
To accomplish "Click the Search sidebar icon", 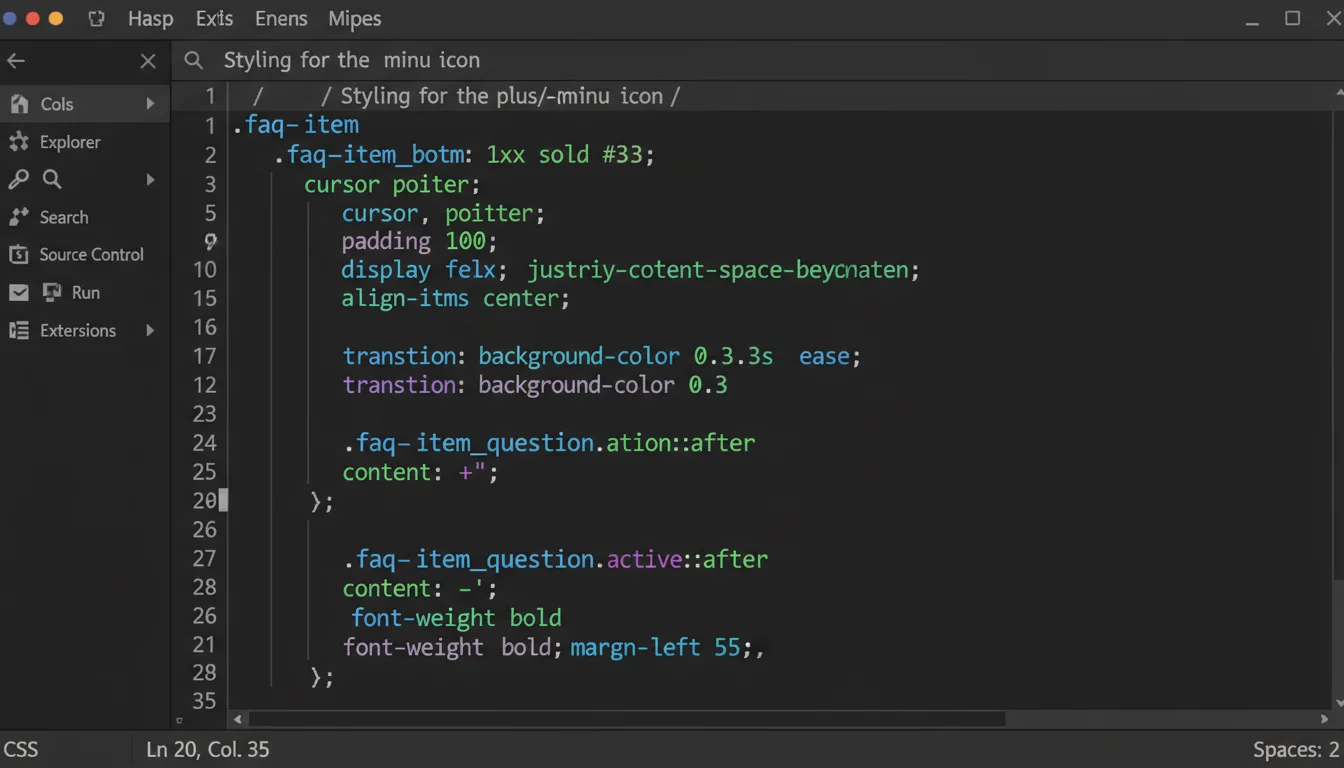I will tap(19, 217).
